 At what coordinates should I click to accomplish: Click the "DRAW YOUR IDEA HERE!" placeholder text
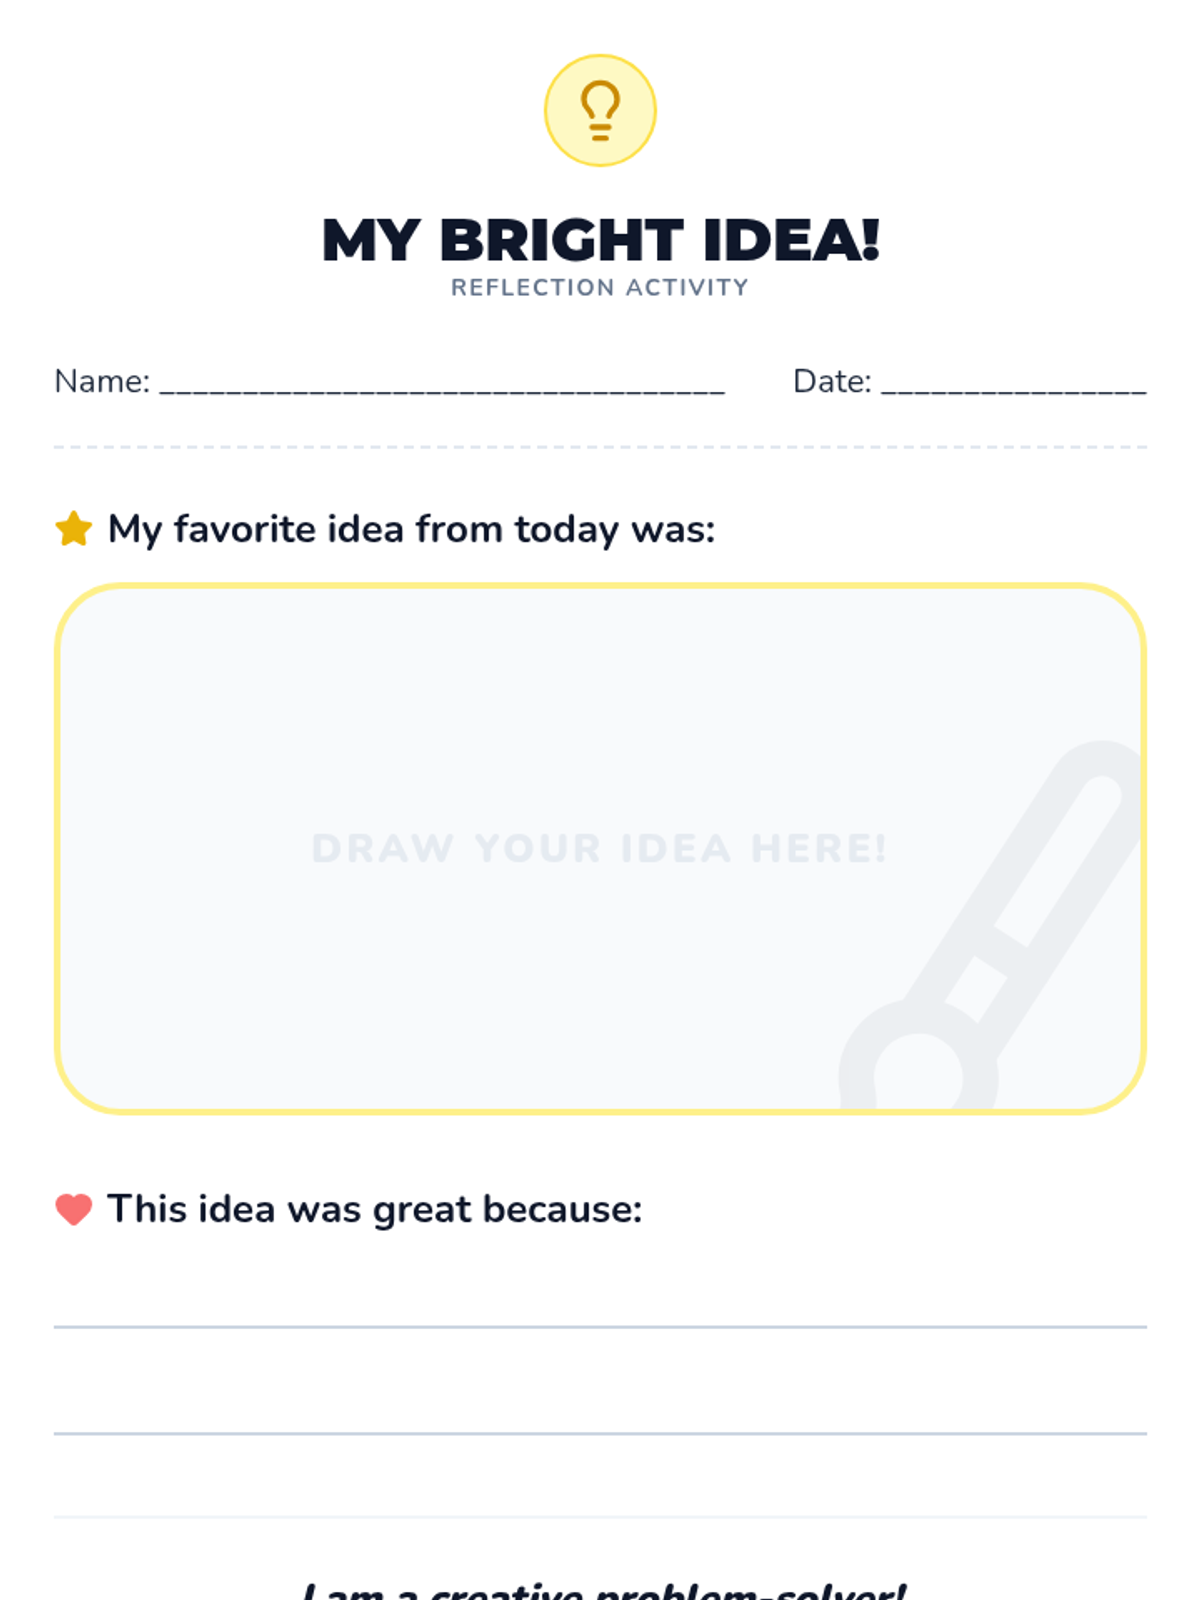(600, 849)
